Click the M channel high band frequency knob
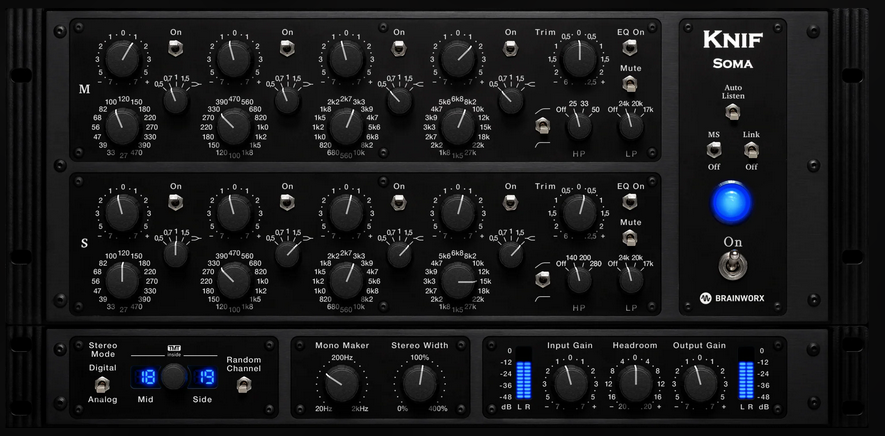This screenshot has width=885, height=436. (x=458, y=126)
